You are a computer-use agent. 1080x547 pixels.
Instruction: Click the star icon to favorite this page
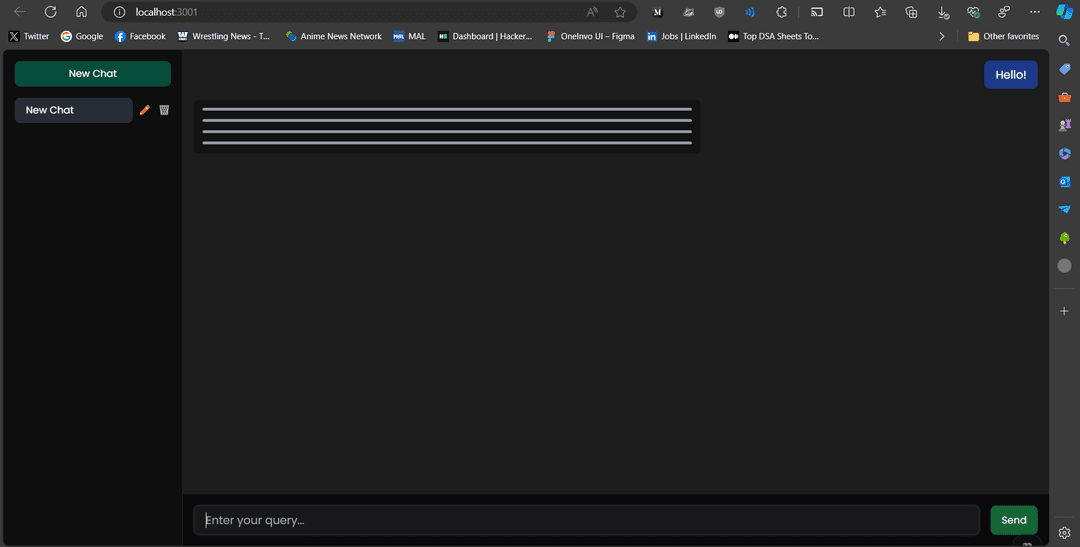point(620,12)
